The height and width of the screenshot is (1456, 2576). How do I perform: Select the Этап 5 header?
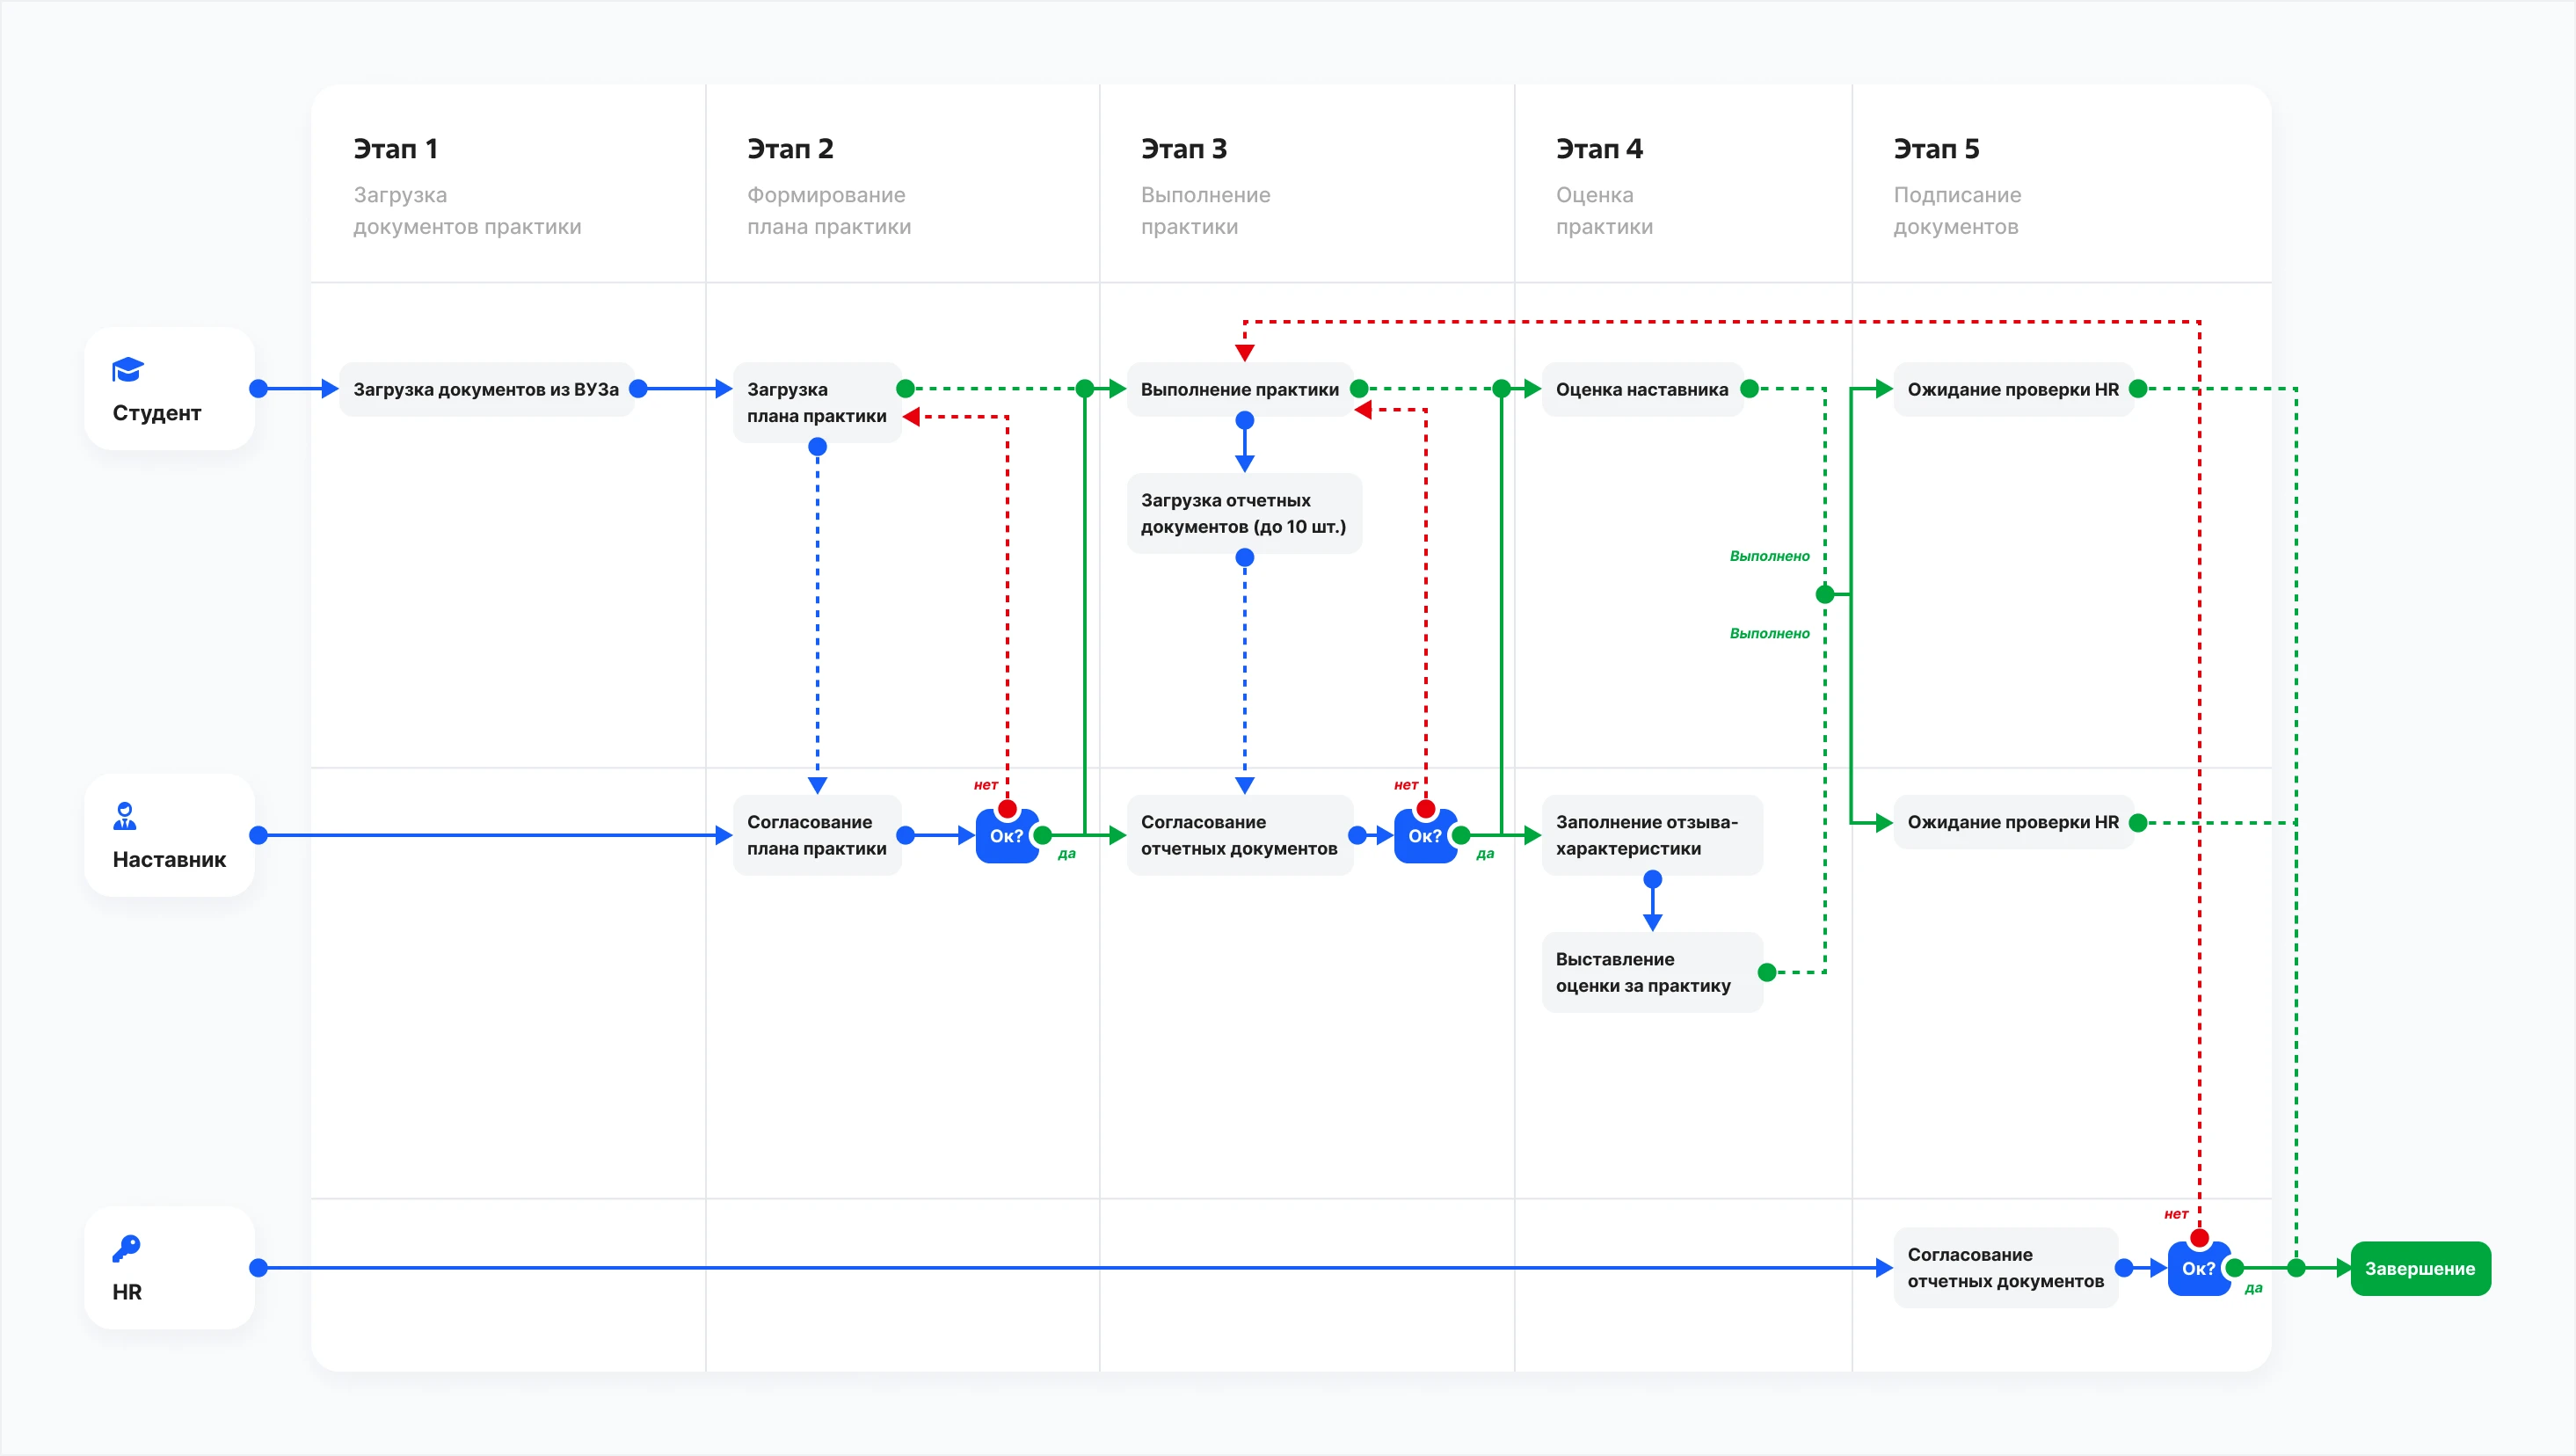1936,149
